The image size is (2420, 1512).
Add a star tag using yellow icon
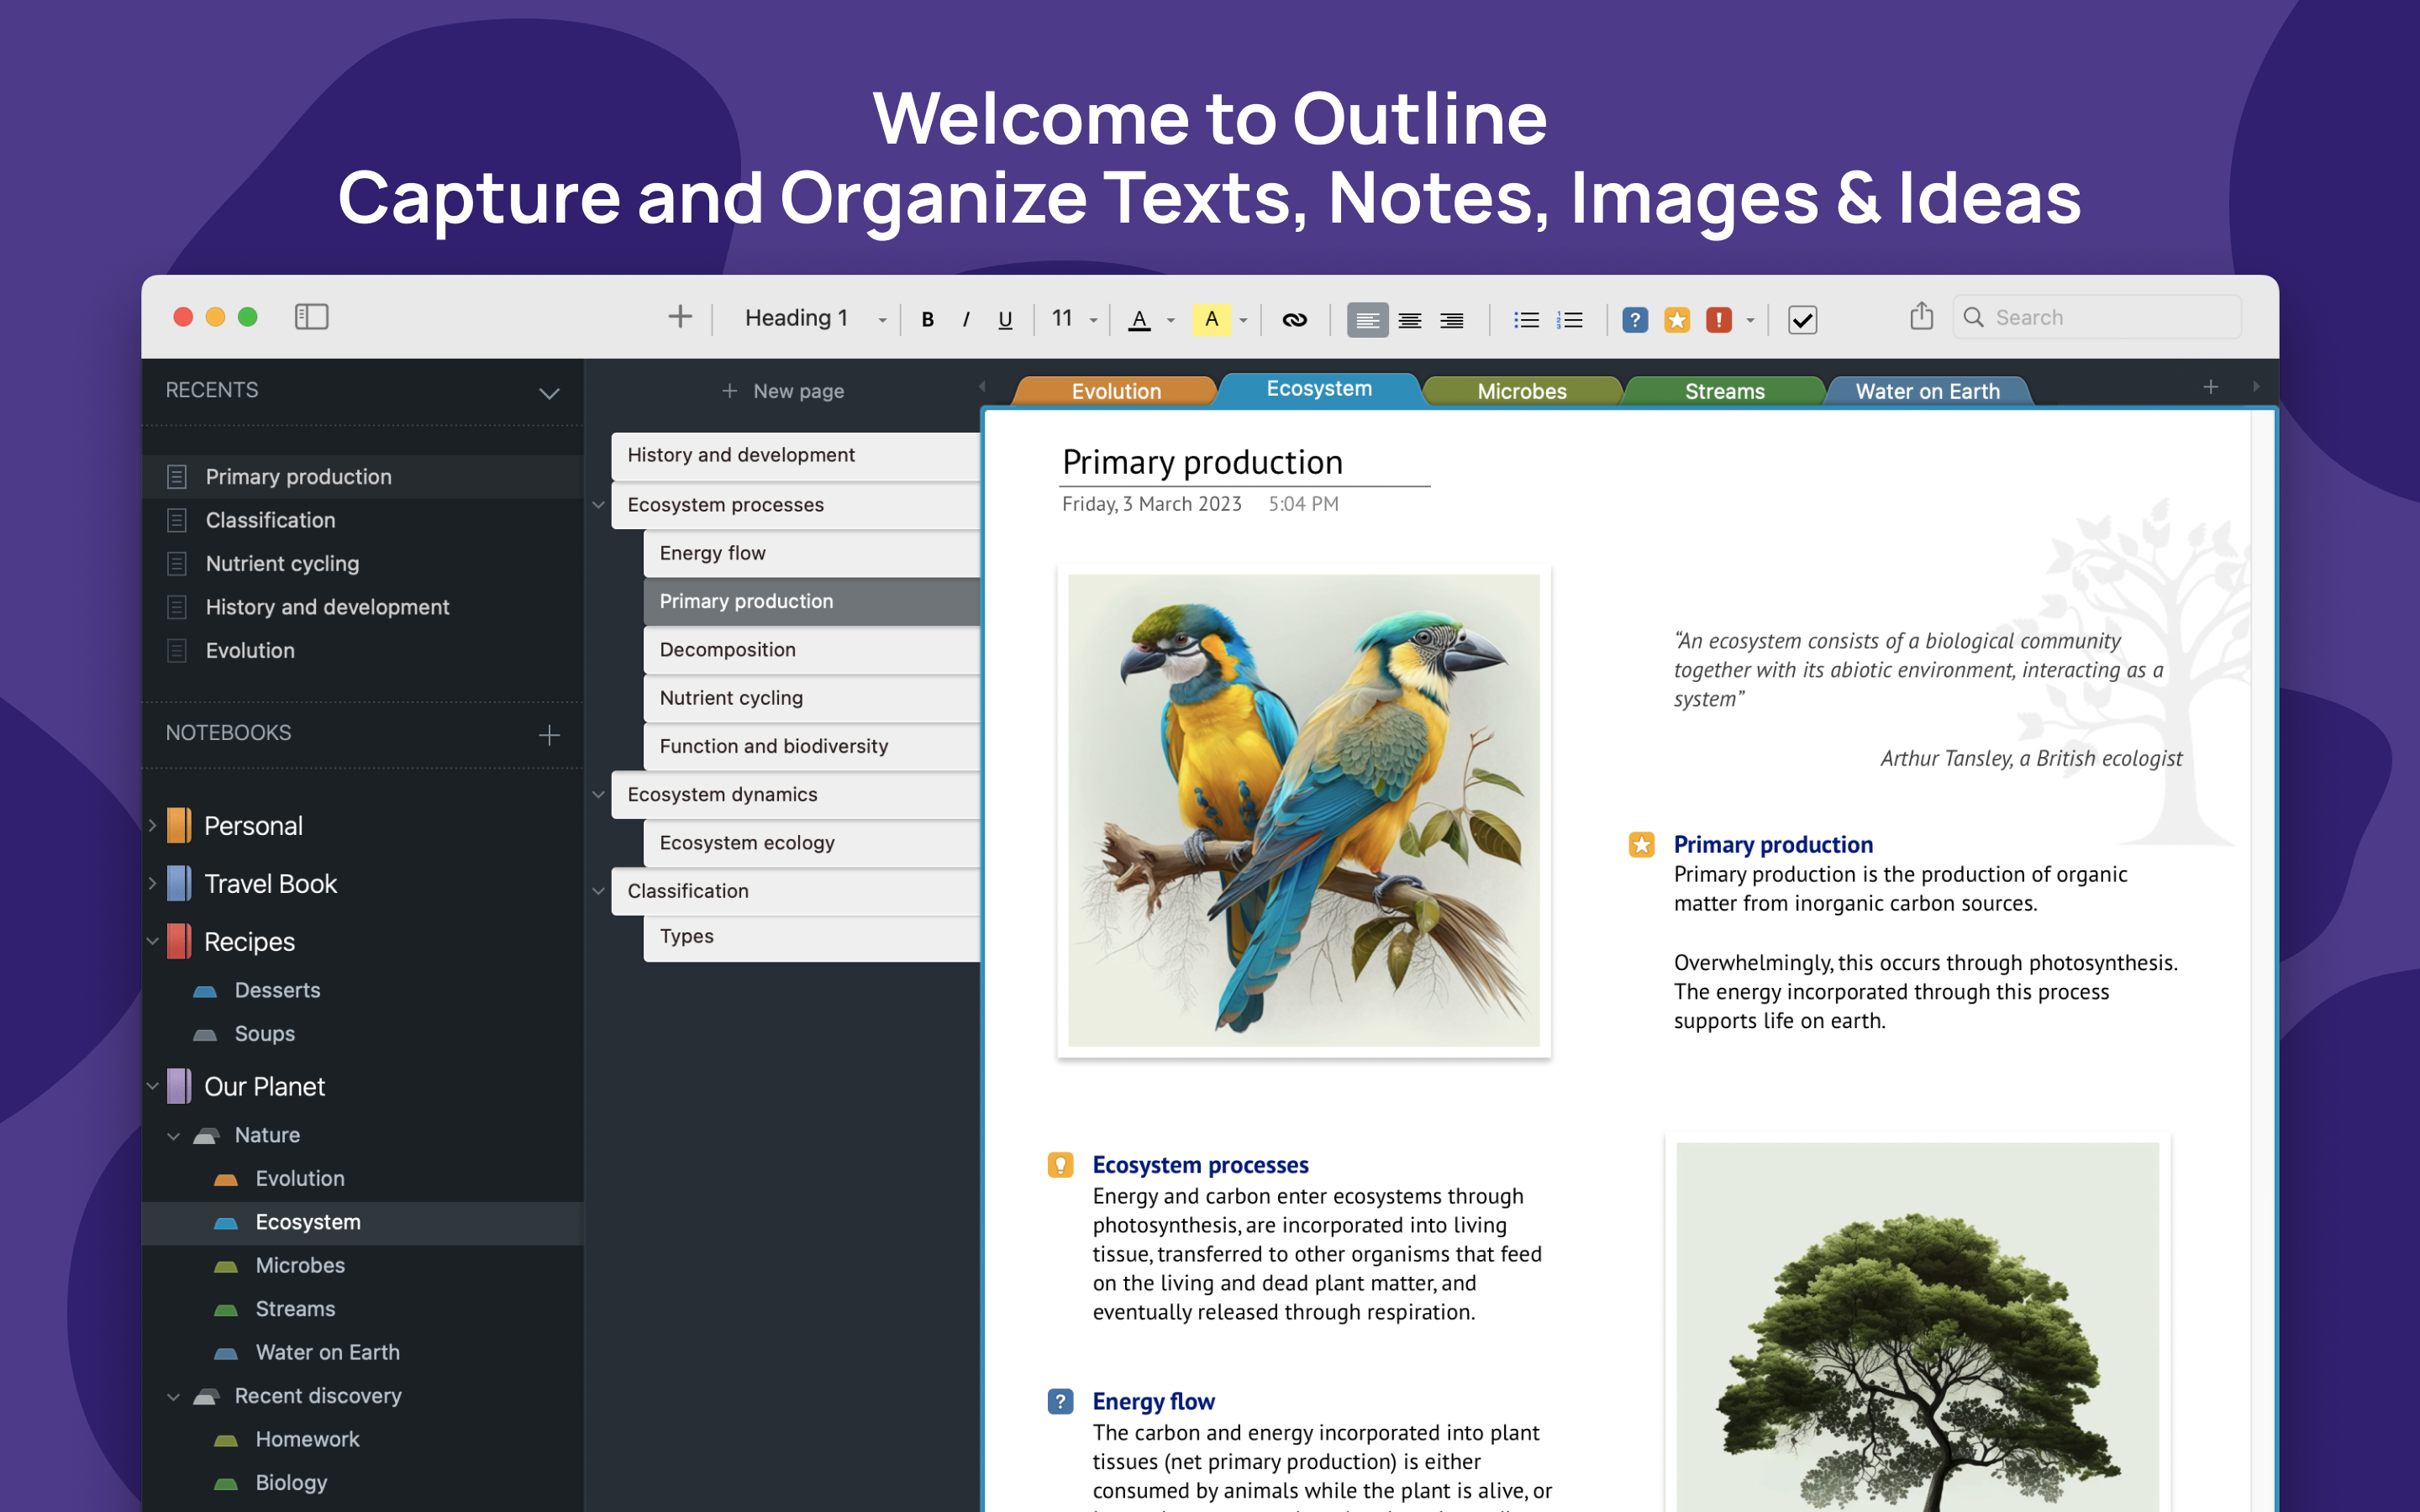click(x=1677, y=318)
